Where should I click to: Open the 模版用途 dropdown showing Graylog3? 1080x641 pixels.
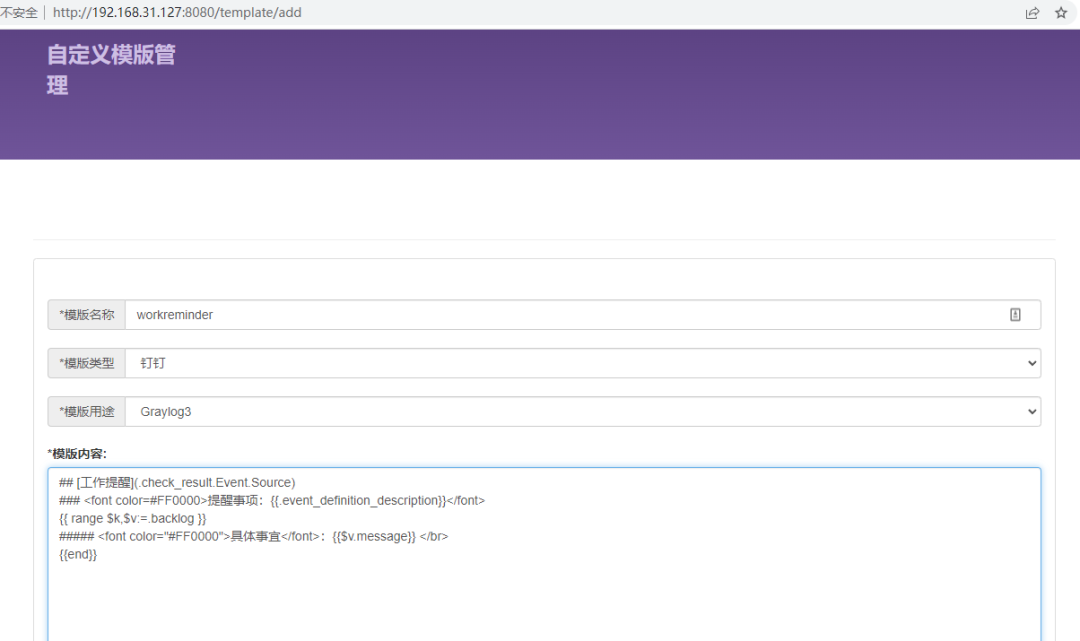tap(583, 412)
